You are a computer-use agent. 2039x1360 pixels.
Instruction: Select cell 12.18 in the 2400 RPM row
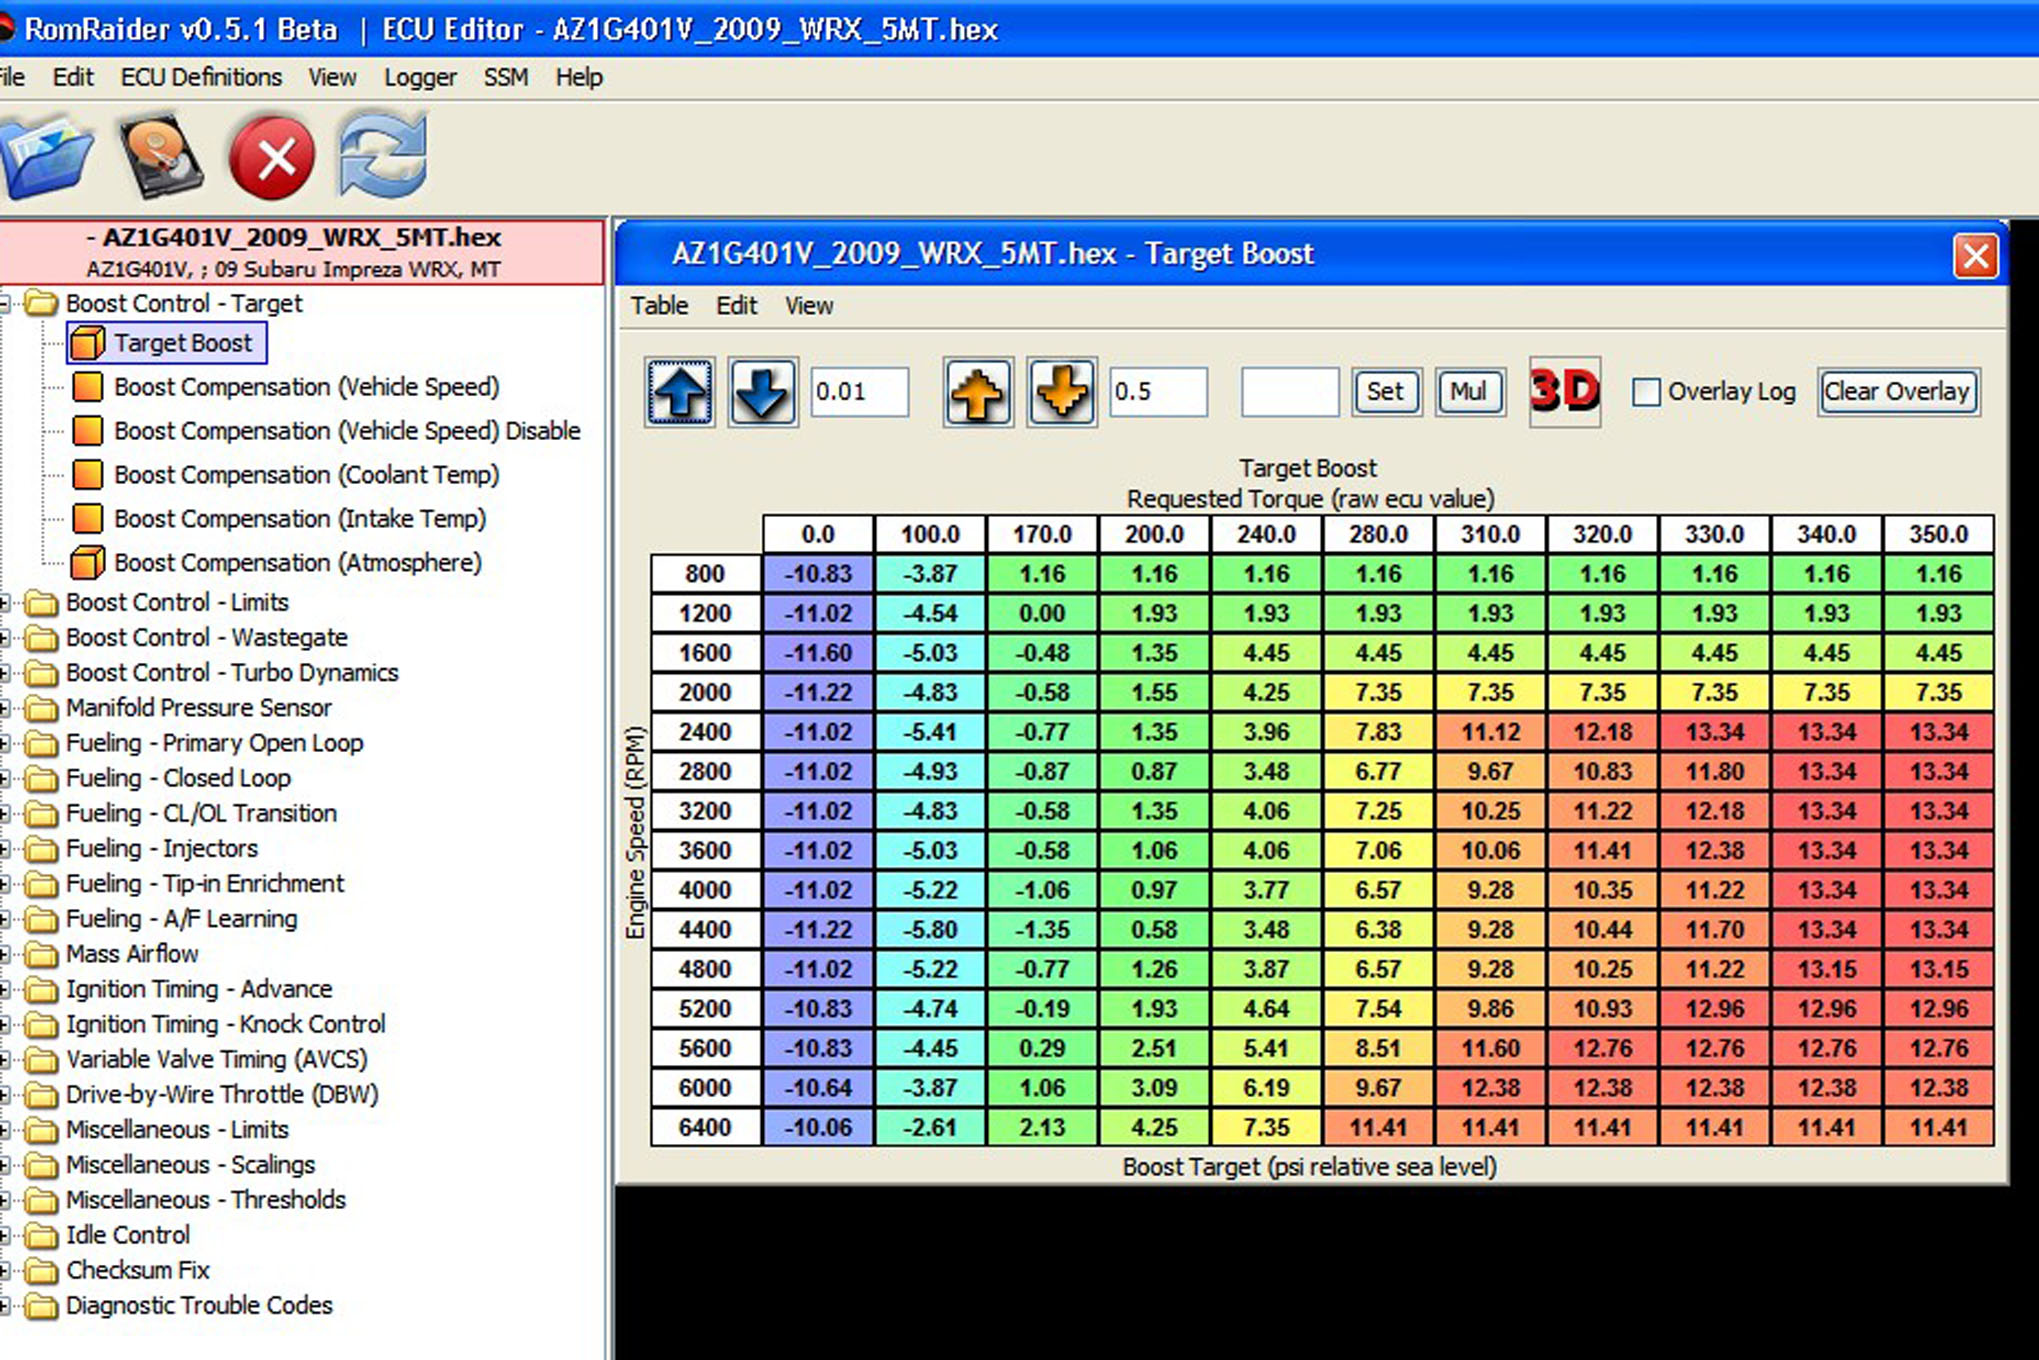(x=1602, y=732)
